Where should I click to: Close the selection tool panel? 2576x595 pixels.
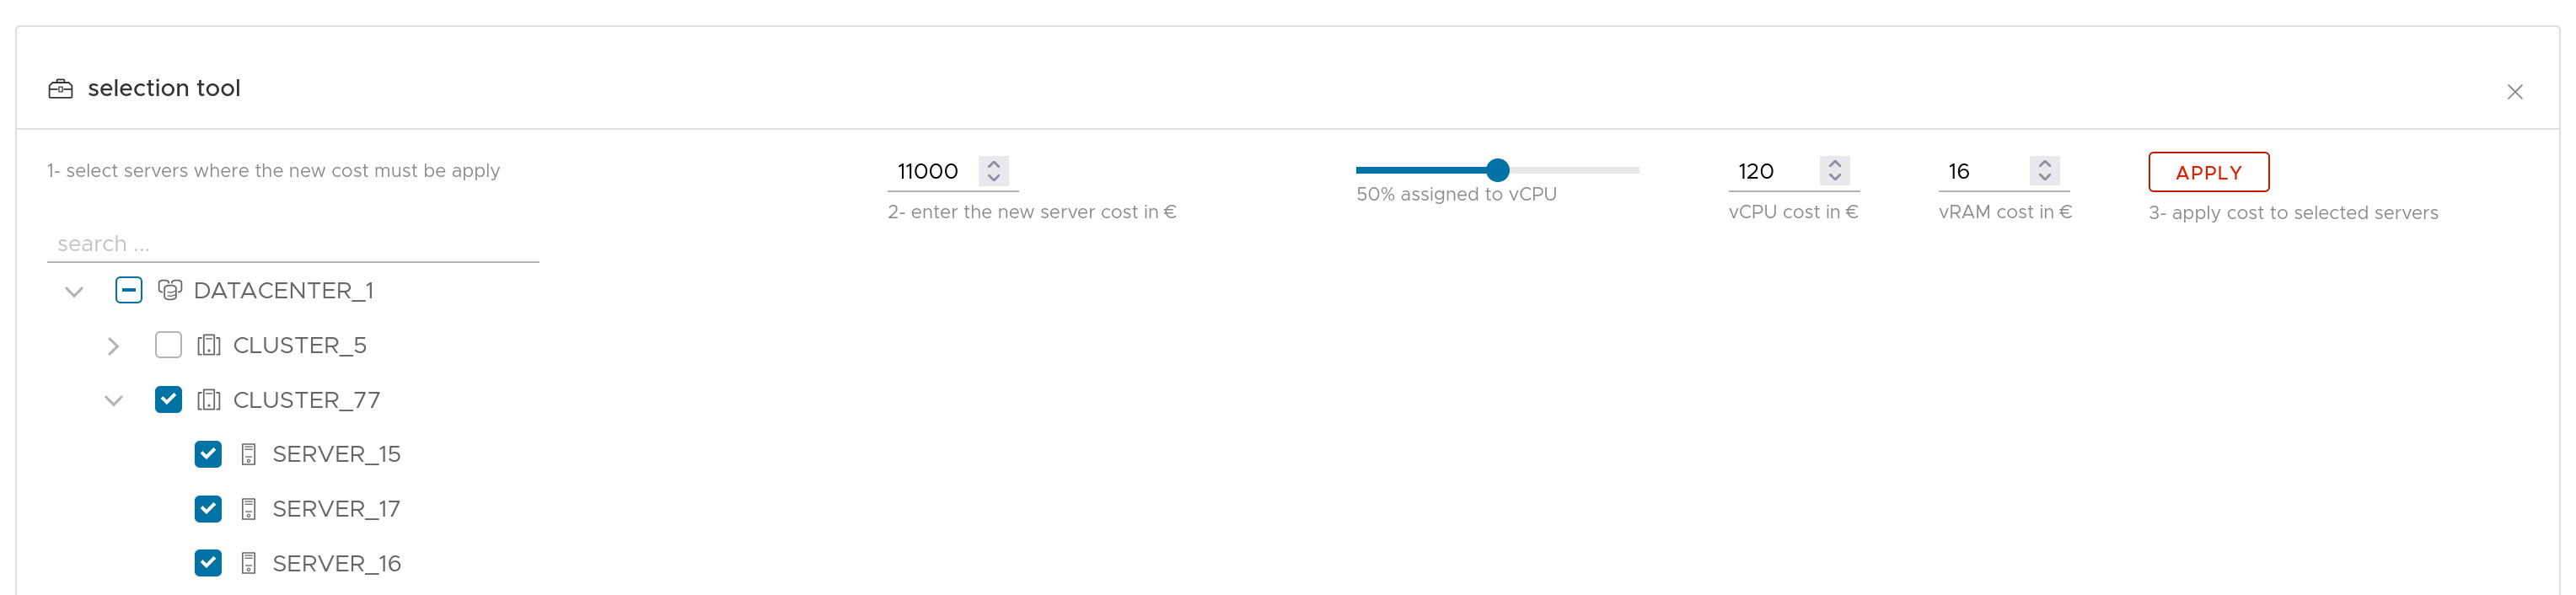(x=2515, y=92)
